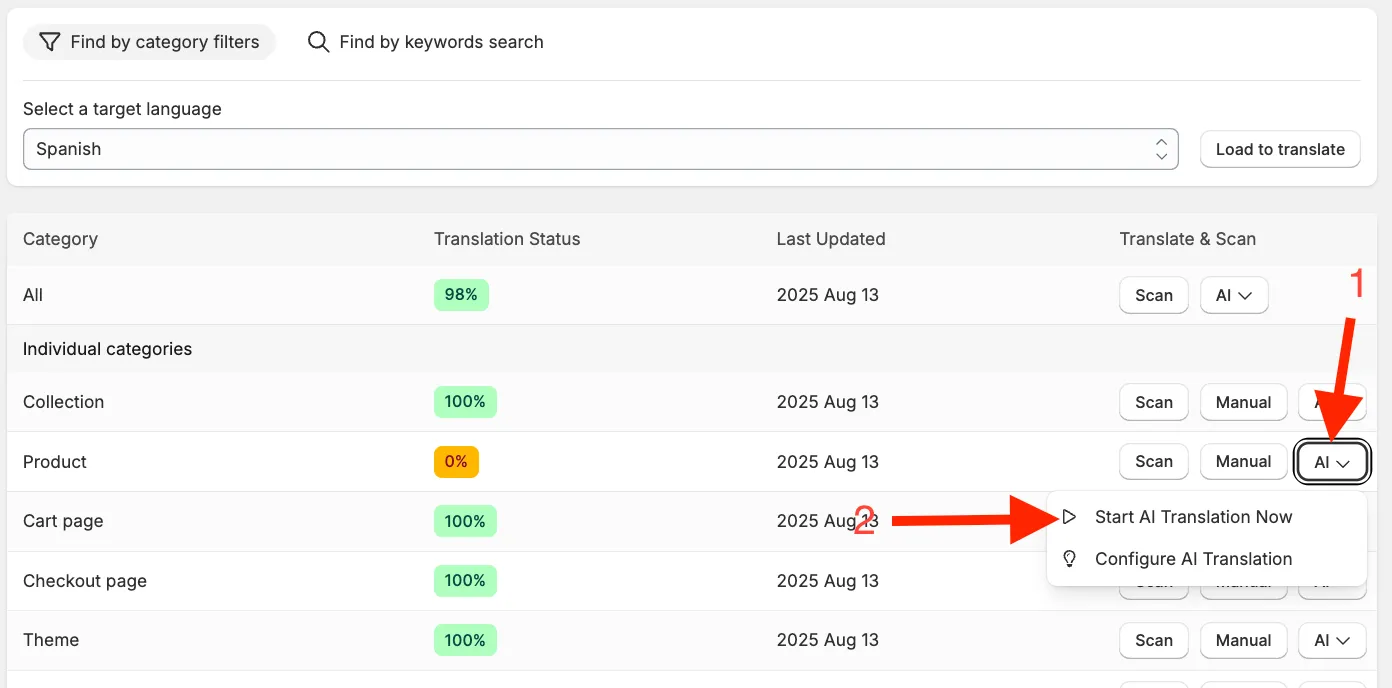1392x688 pixels.
Task: Click the 100% badge in the Cart page row
Action: [x=465, y=521]
